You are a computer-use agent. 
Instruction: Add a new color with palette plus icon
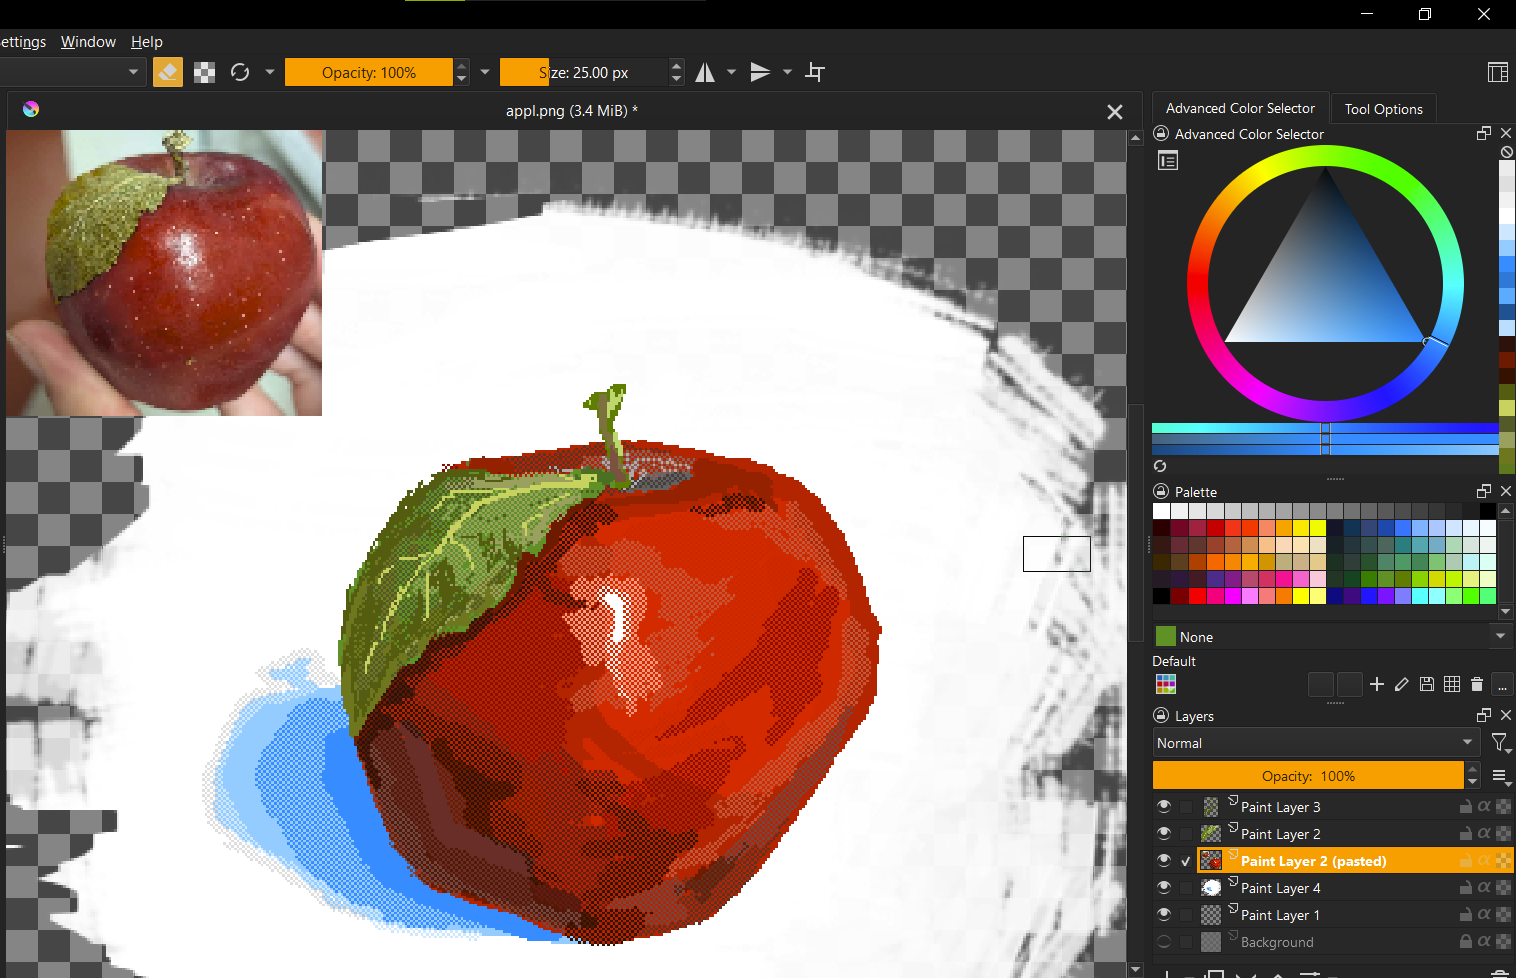(x=1377, y=684)
